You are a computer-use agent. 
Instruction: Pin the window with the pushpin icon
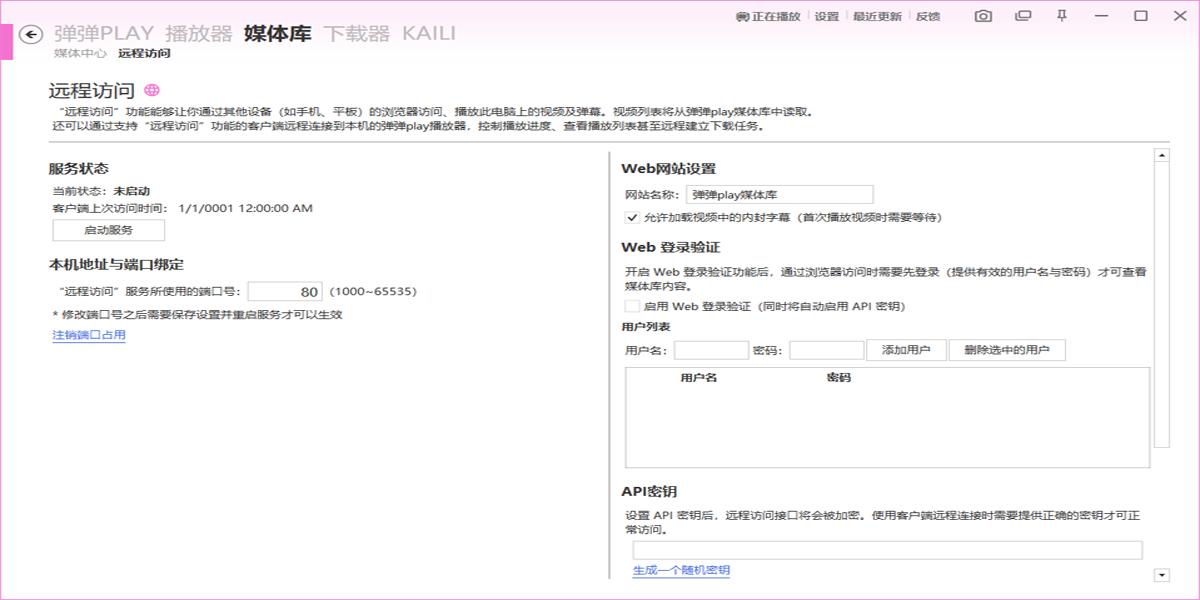point(1062,16)
